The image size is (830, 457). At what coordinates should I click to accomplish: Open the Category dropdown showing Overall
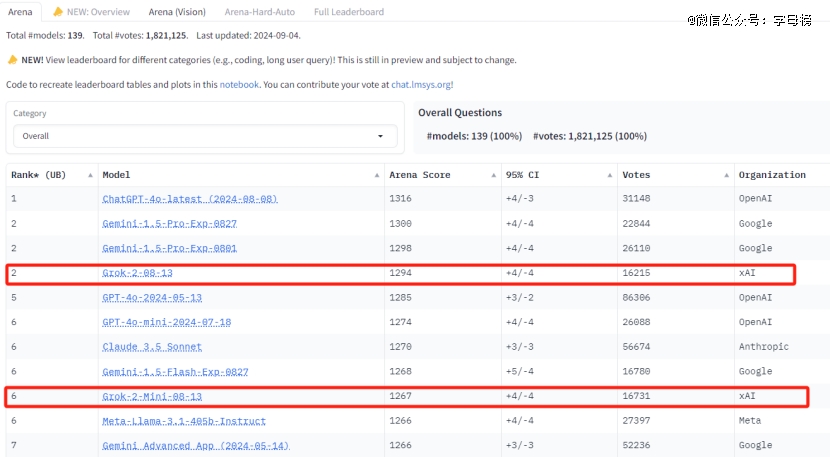point(205,136)
